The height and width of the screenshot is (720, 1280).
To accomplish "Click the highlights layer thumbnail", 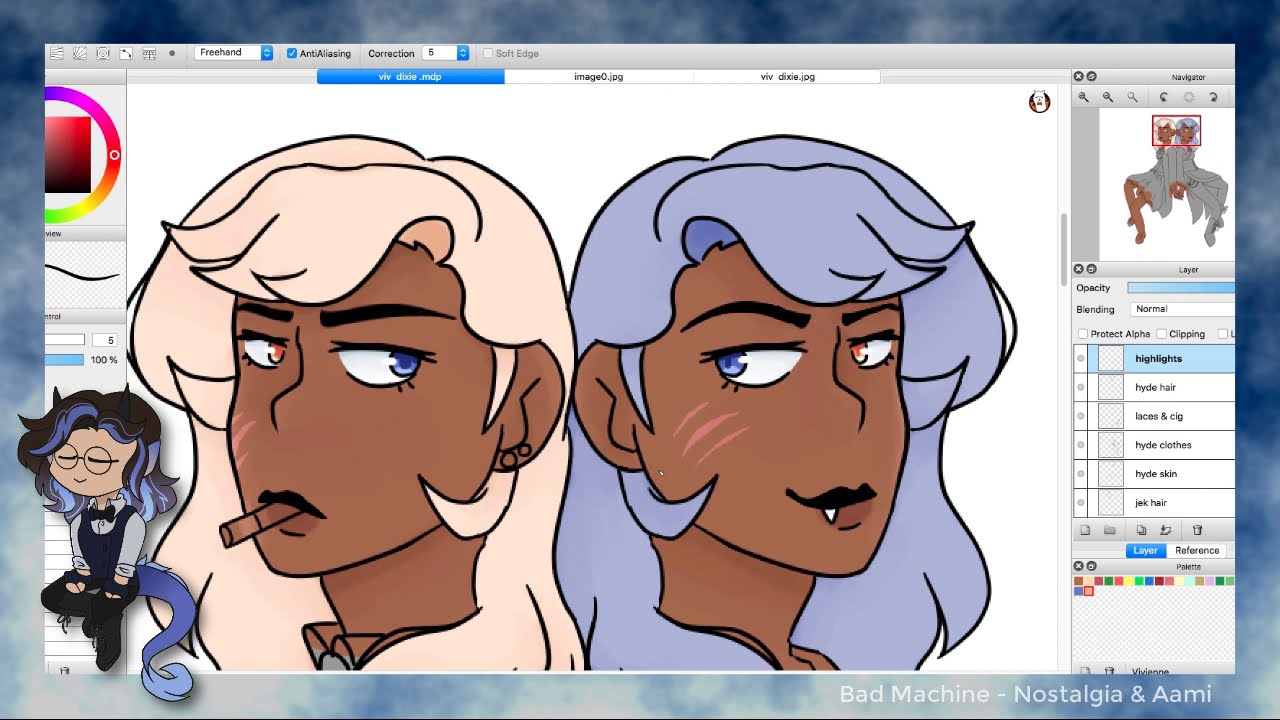I will coord(1111,358).
